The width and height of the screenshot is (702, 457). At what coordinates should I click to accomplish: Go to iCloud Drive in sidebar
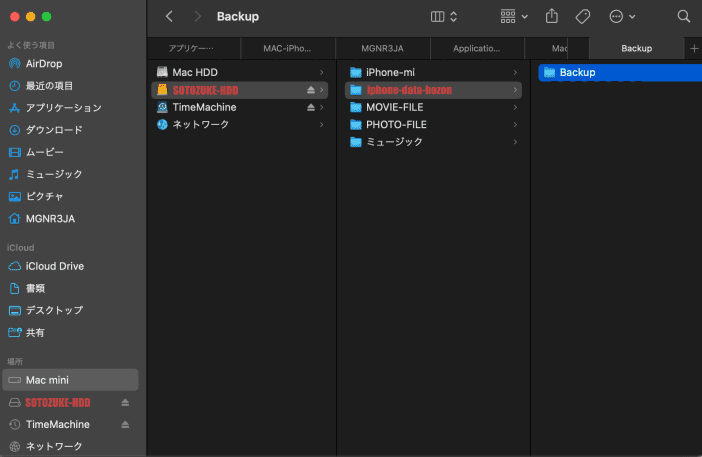[x=54, y=266]
